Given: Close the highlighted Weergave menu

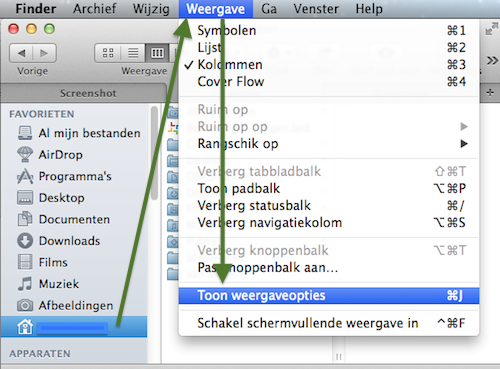Looking at the screenshot, I should click(x=216, y=9).
